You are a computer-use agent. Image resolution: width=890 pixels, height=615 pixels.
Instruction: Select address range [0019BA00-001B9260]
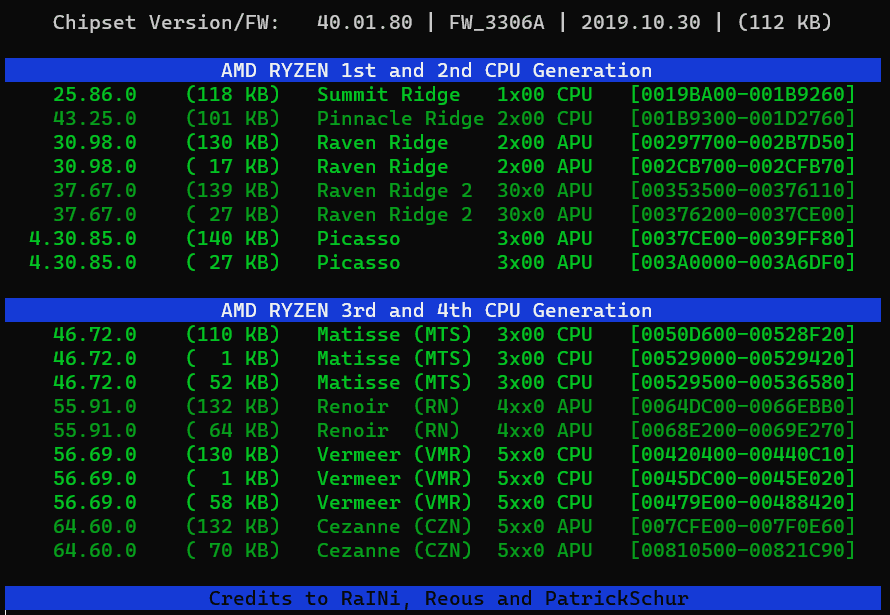(x=742, y=94)
